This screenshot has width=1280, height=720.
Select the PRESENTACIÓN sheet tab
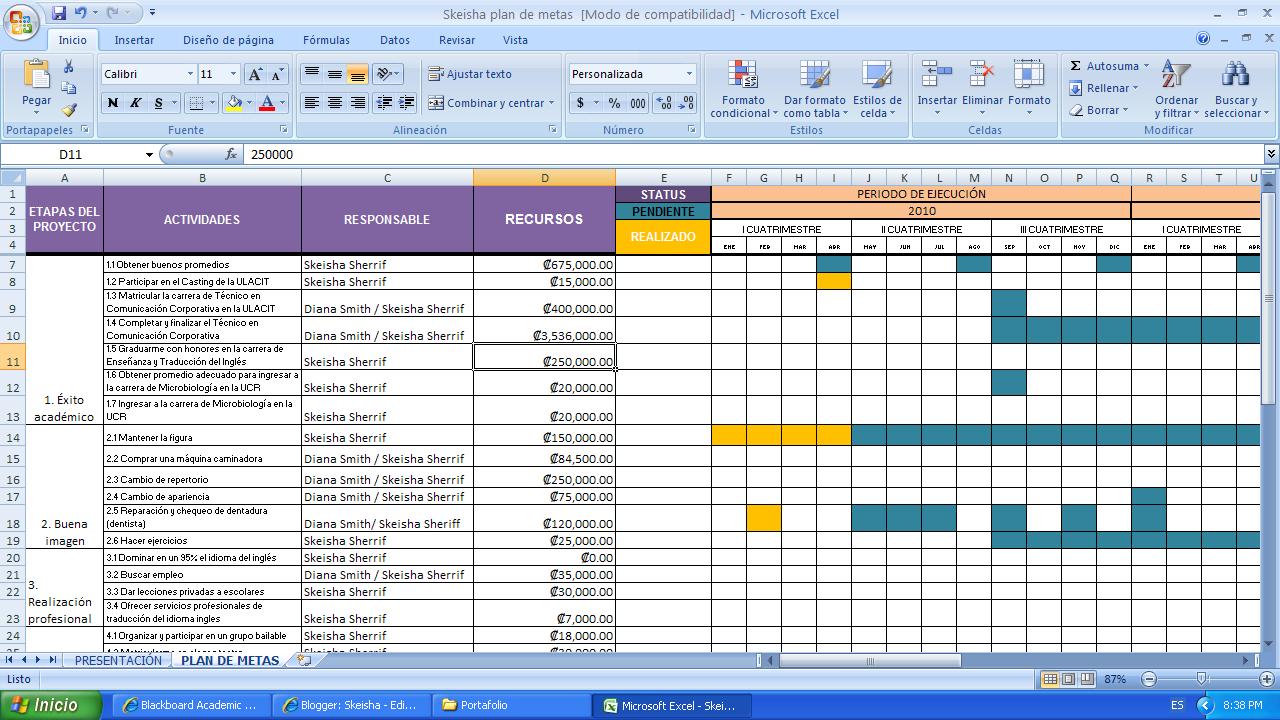coord(117,660)
